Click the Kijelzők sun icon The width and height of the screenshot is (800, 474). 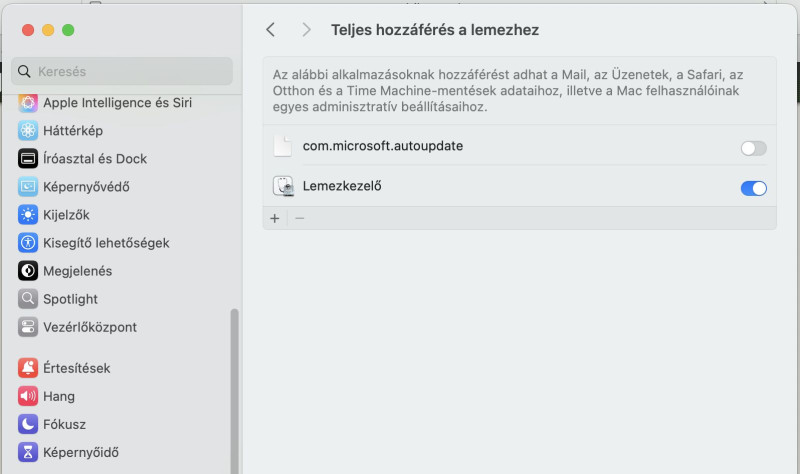[28, 215]
